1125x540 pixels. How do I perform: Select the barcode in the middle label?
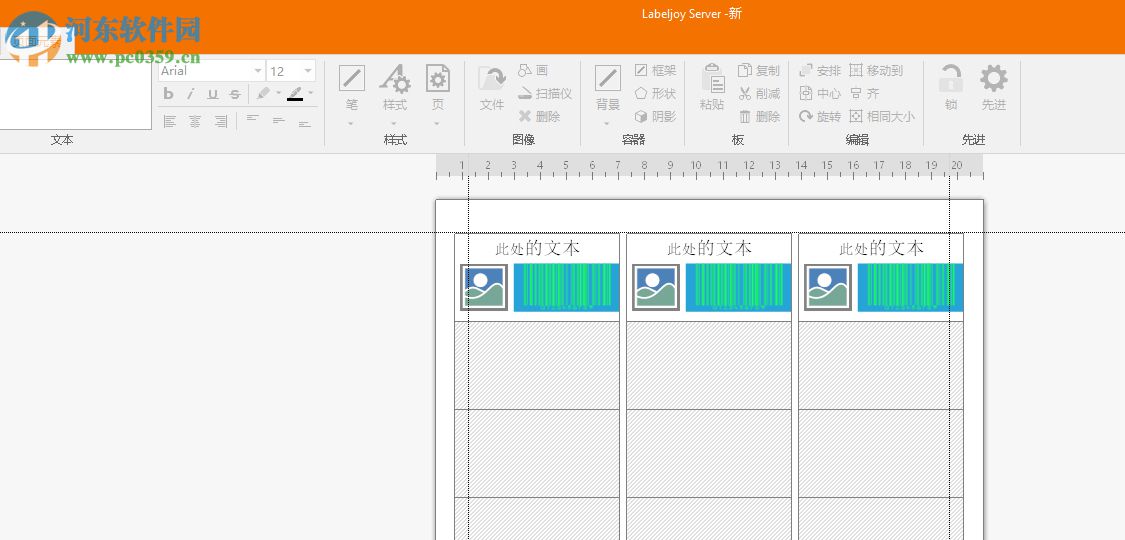pos(738,288)
